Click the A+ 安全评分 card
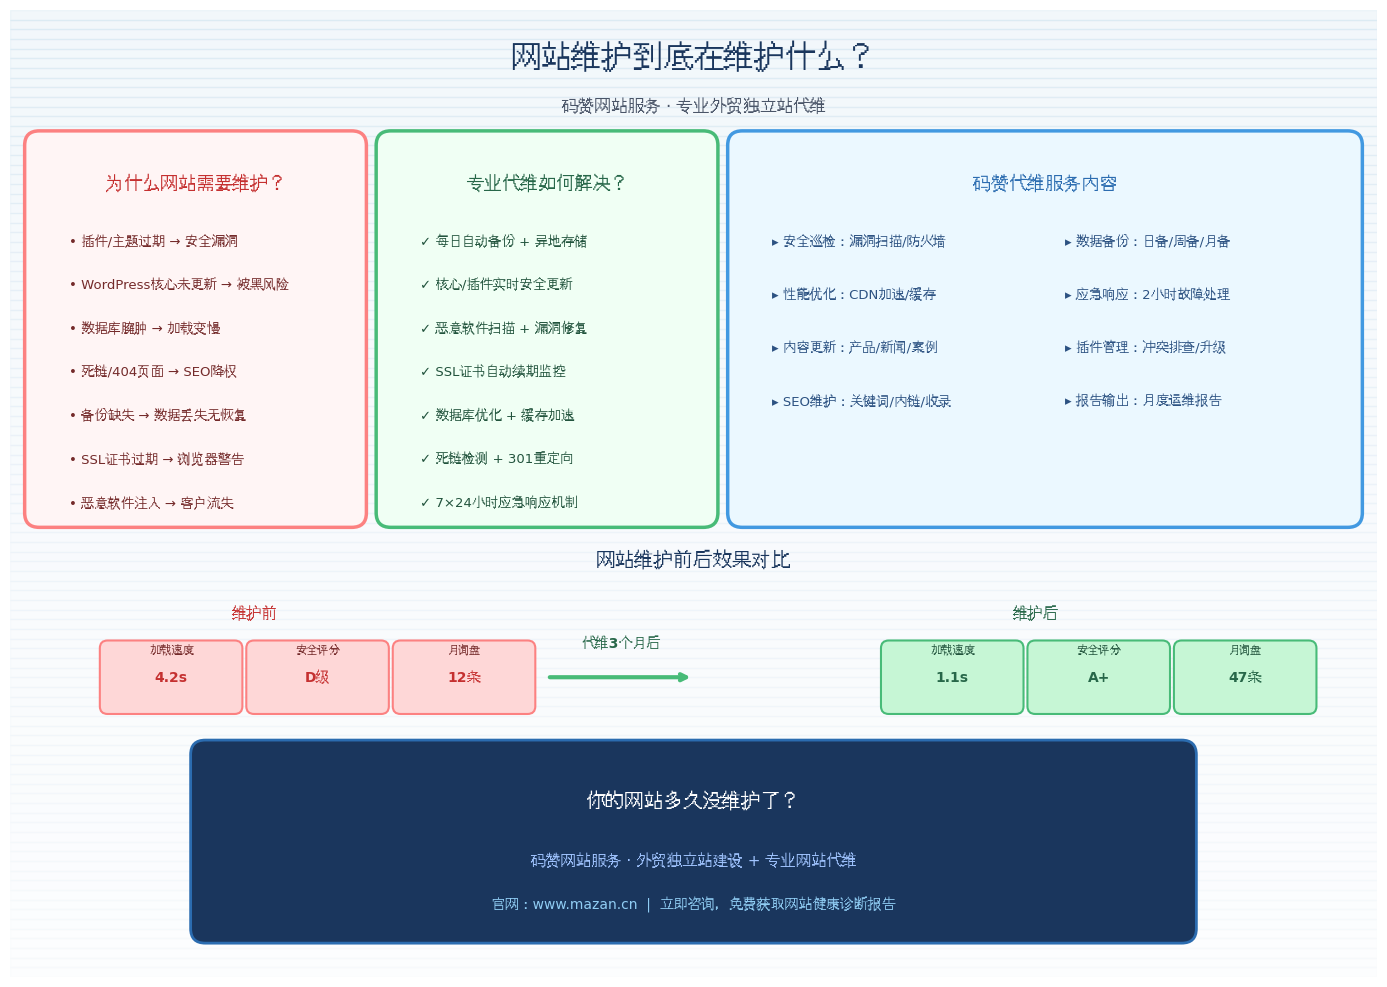This screenshot has height=987, width=1387. point(1098,677)
